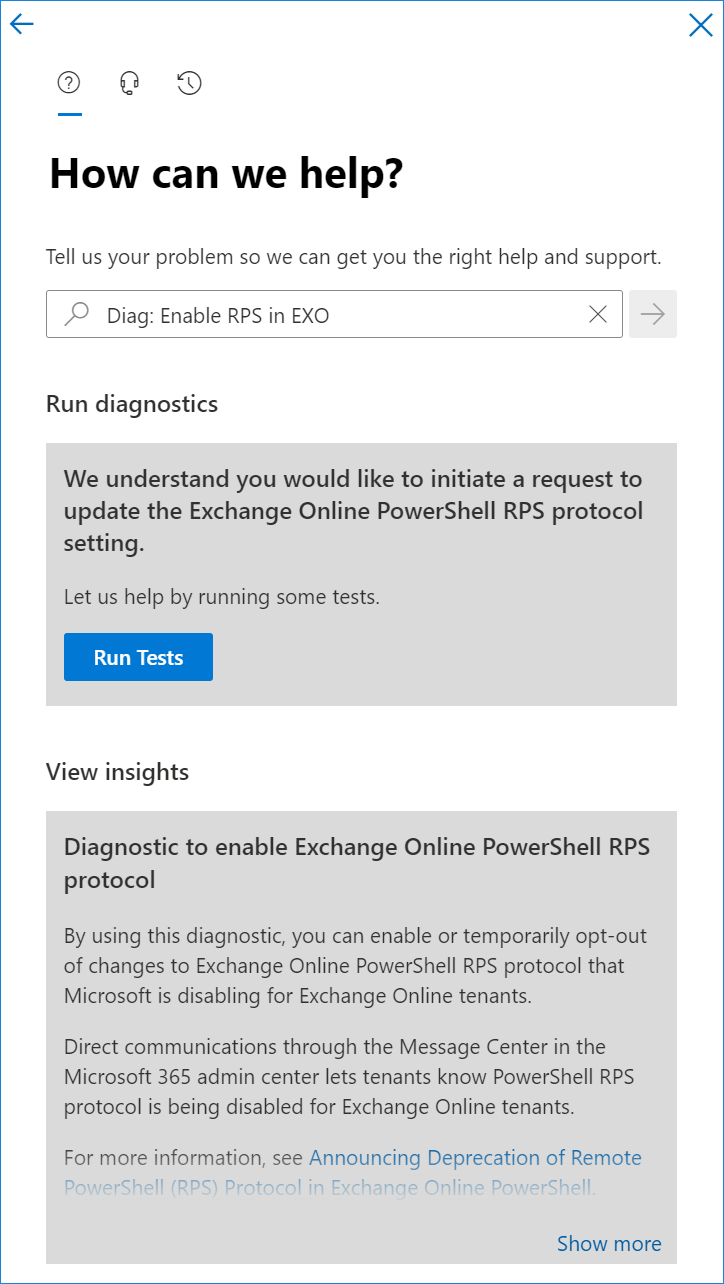Clear the search query with the X icon
724x1284 pixels.
coord(598,313)
